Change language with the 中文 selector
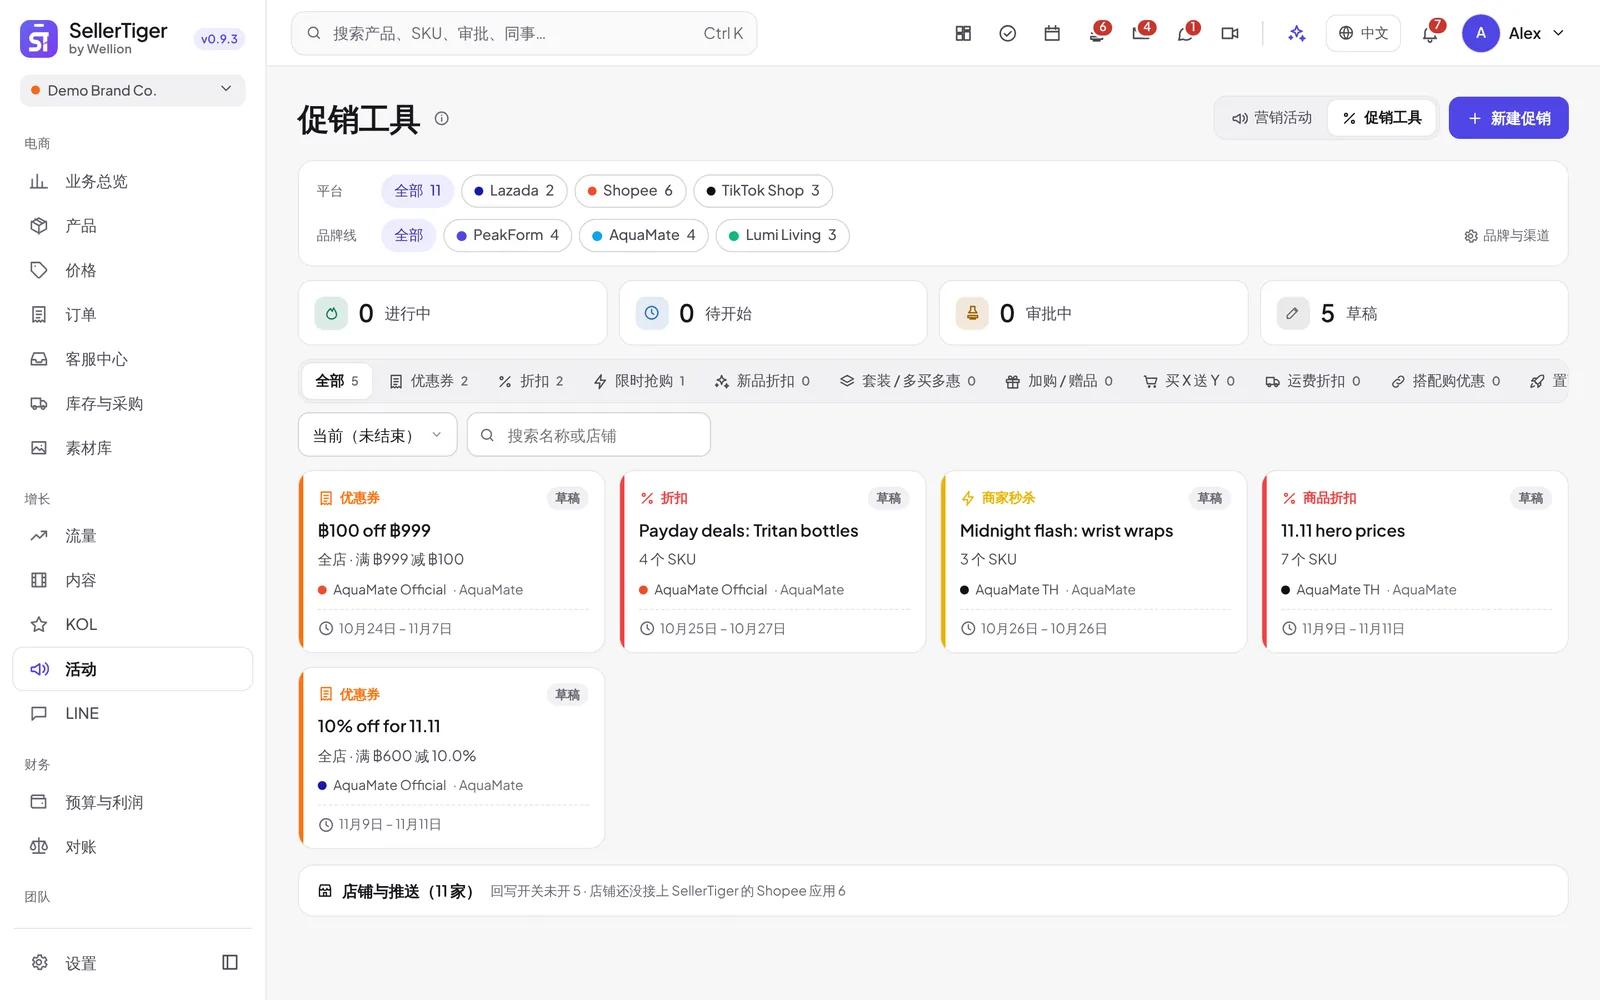The width and height of the screenshot is (1600, 1000). [1363, 33]
